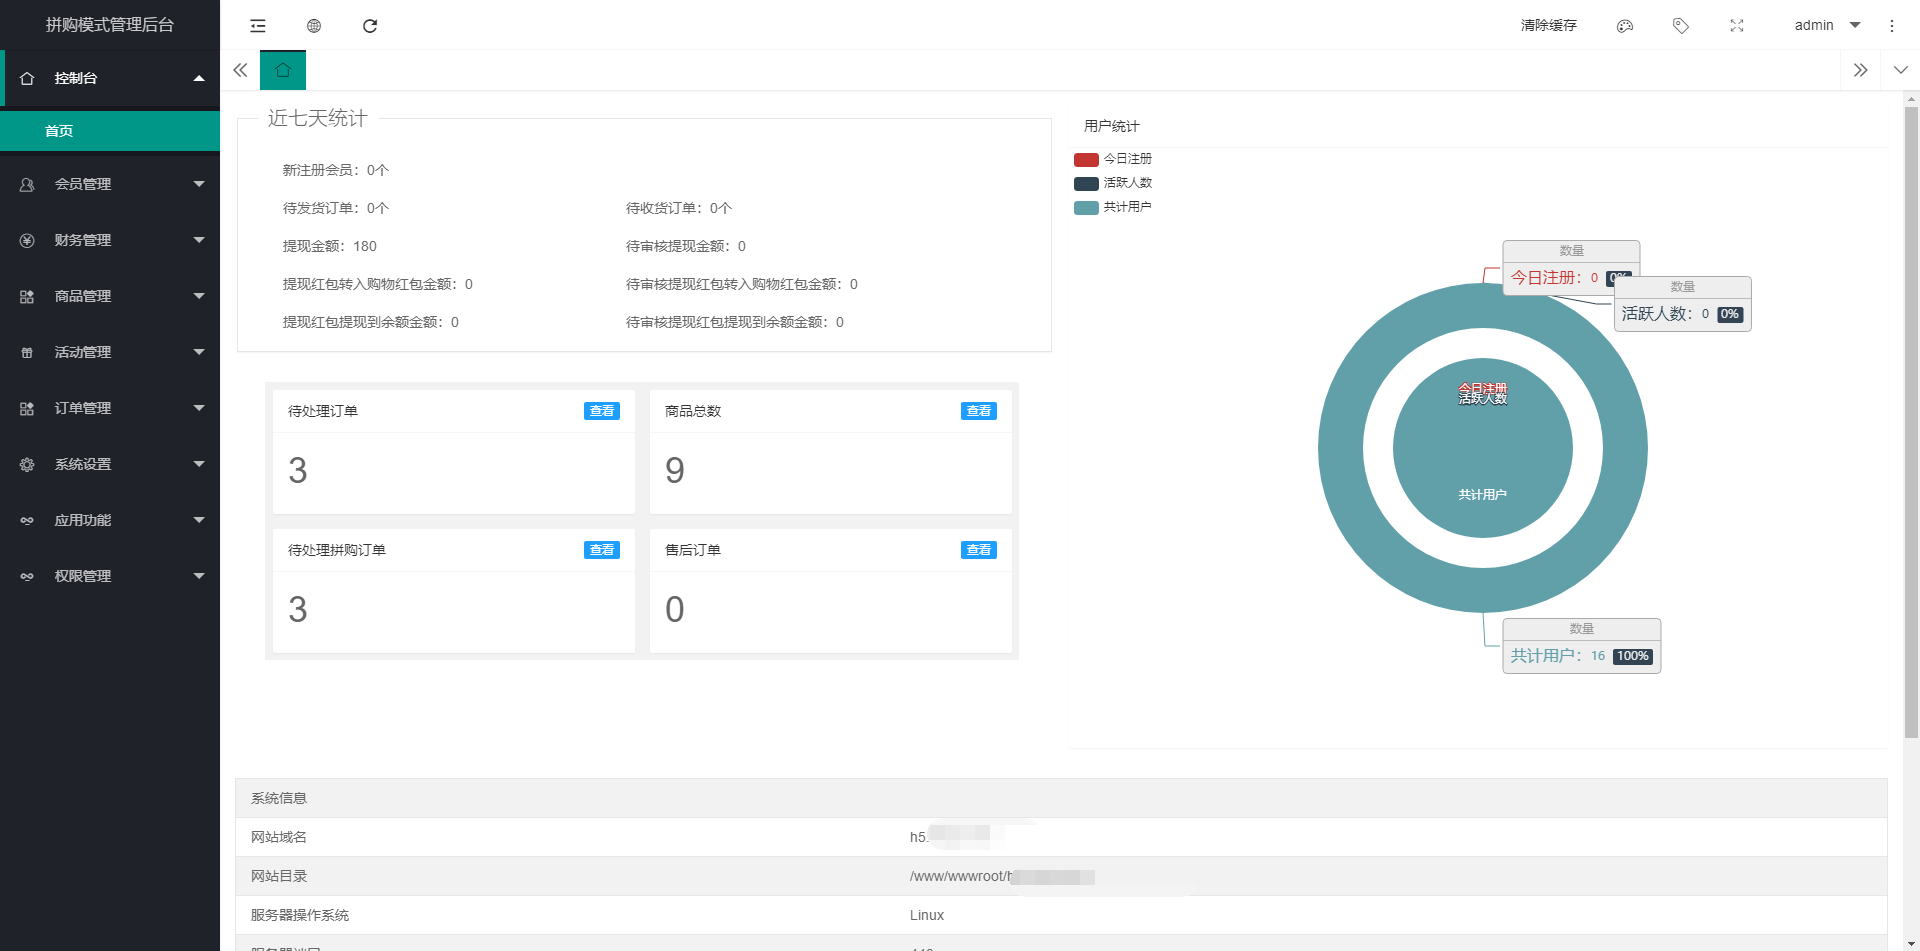Open the tab operations dropdown arrow

coord(1900,70)
